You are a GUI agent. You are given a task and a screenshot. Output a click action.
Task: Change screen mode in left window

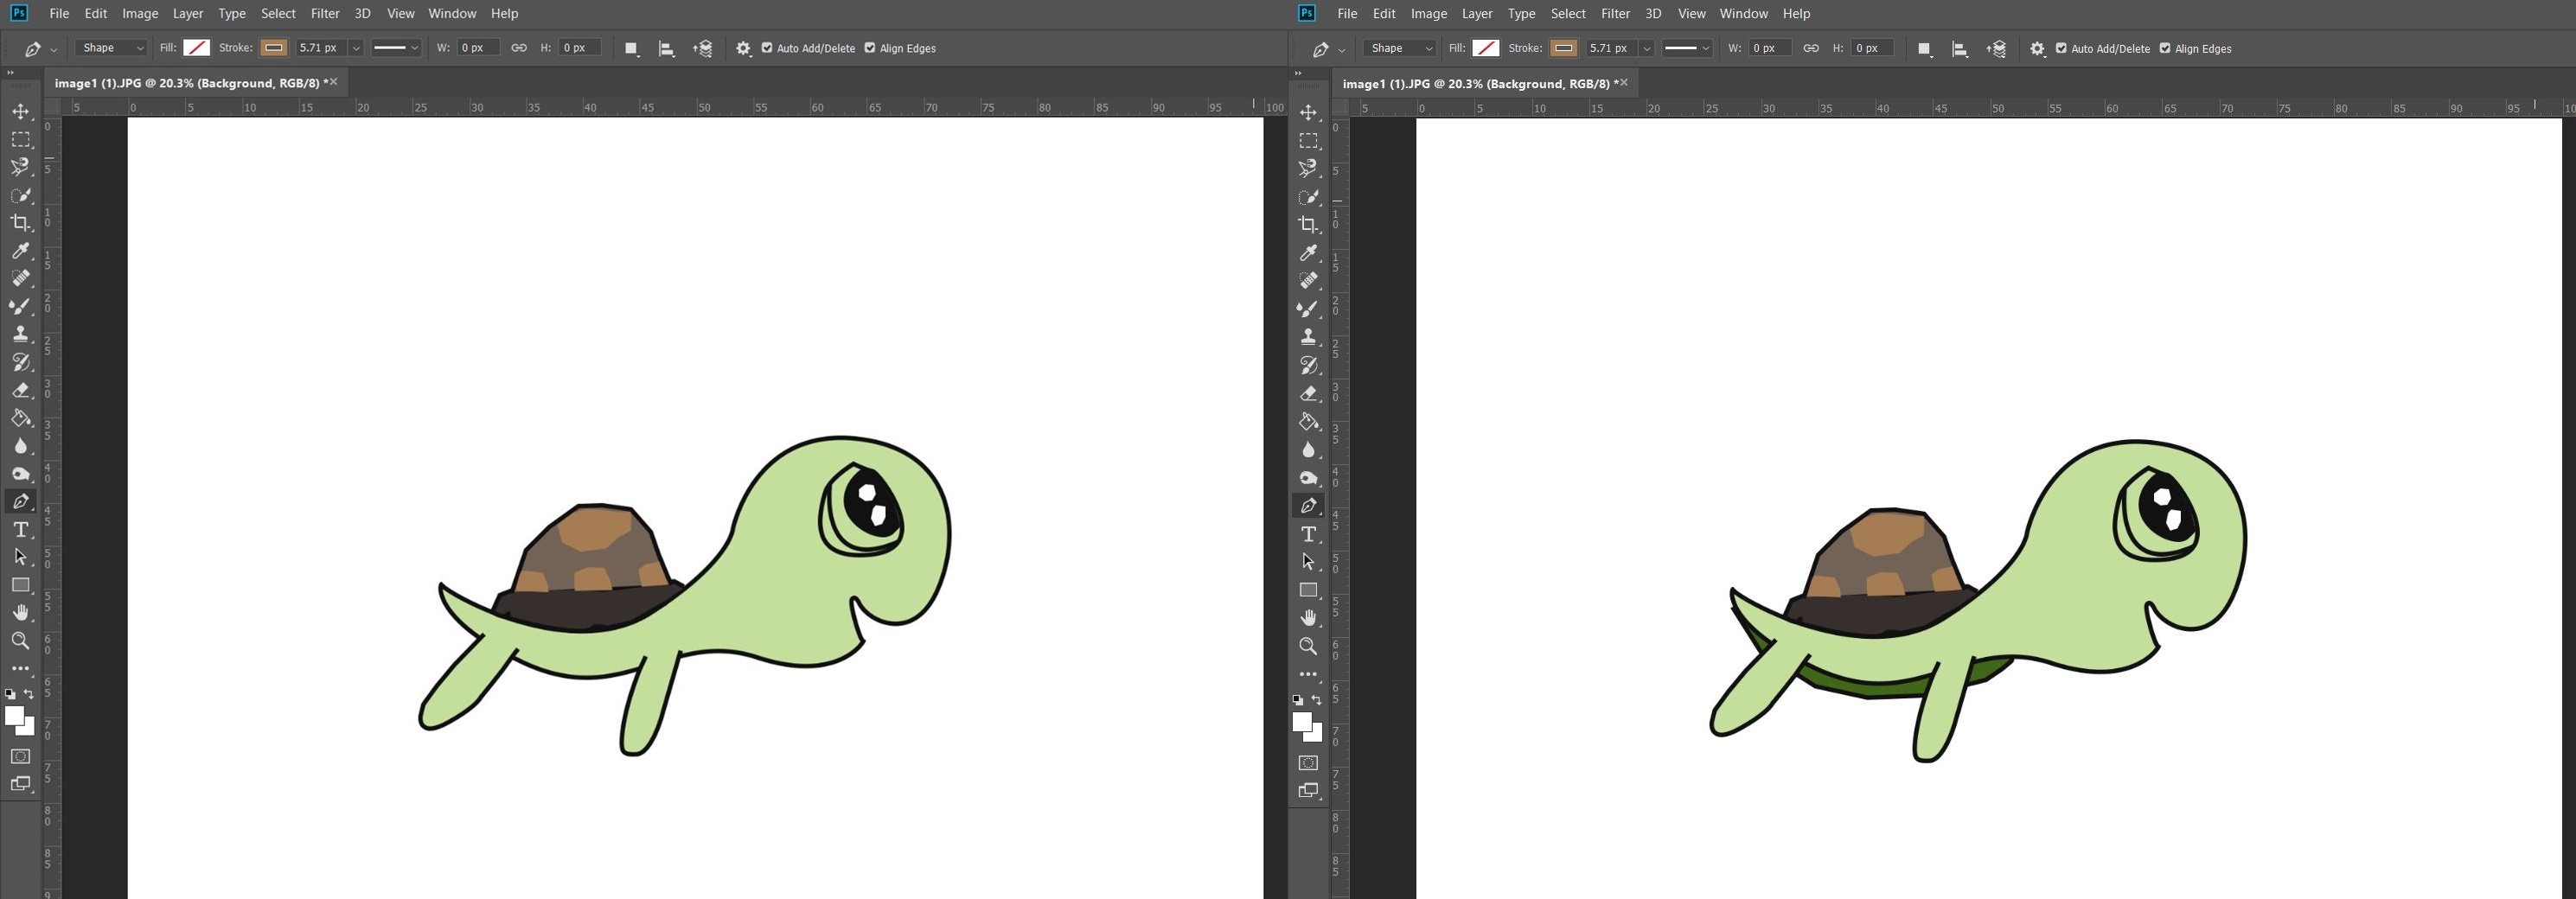click(20, 784)
